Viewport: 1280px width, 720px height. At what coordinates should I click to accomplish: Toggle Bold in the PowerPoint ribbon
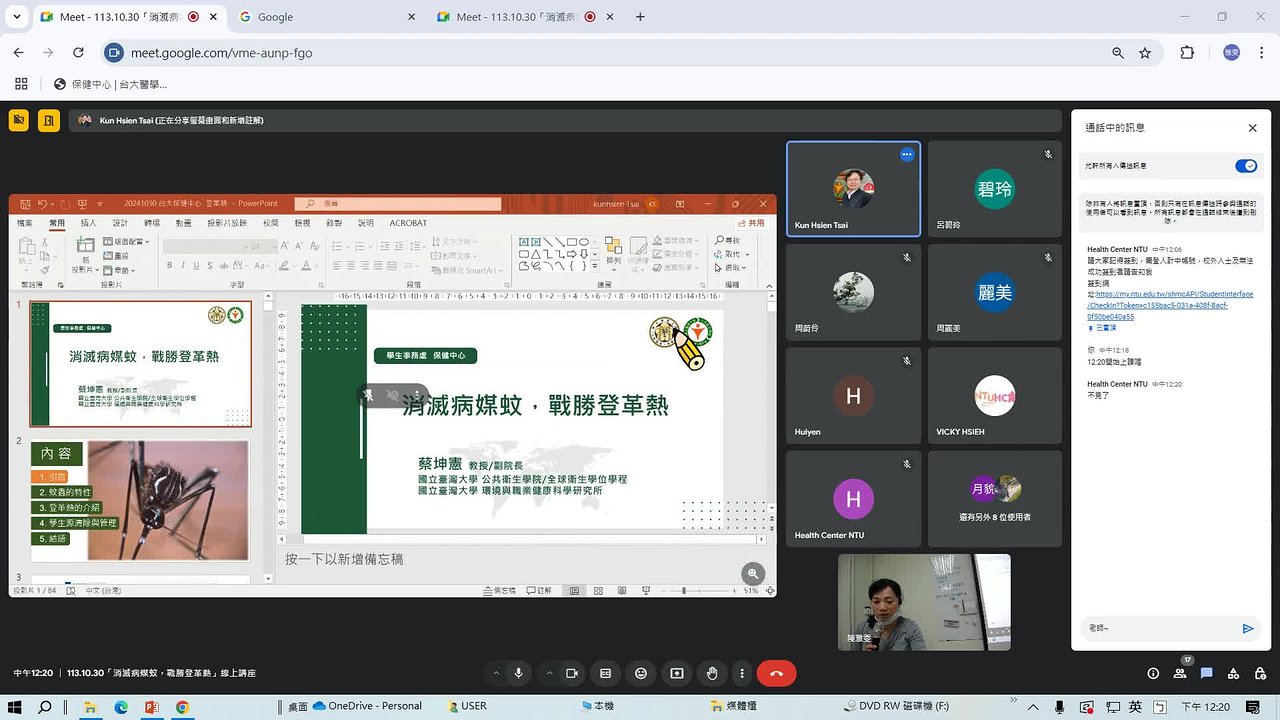pos(170,265)
